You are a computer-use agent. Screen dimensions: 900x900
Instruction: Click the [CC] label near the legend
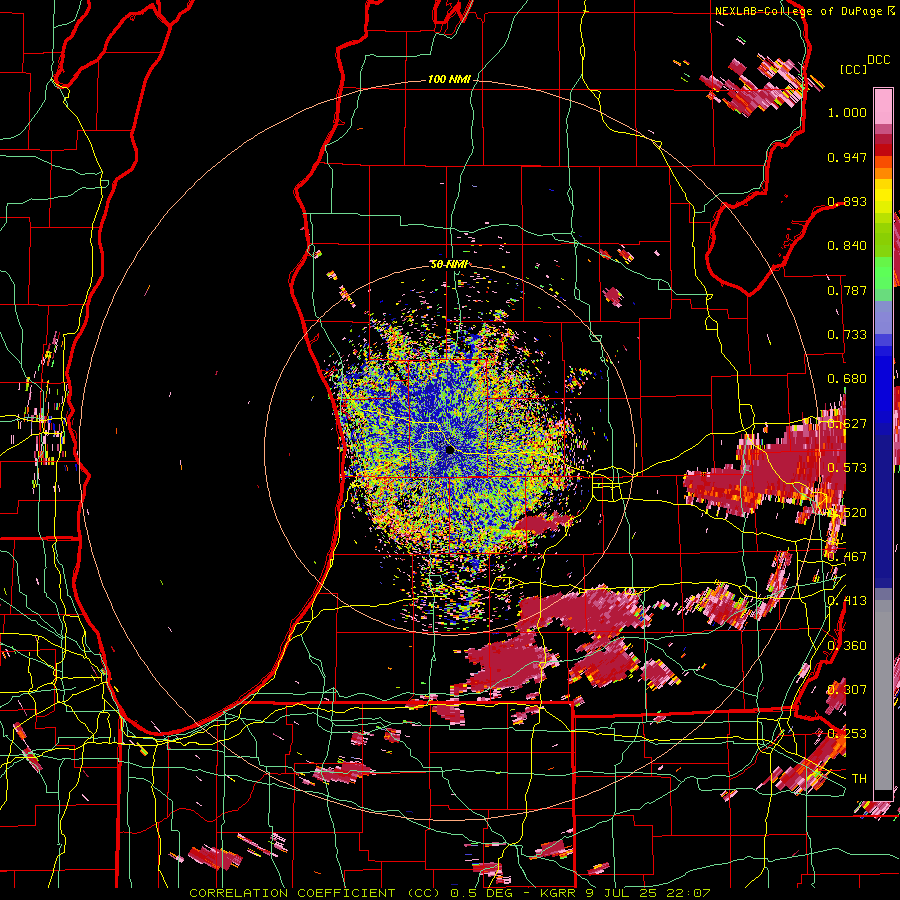tap(853, 69)
